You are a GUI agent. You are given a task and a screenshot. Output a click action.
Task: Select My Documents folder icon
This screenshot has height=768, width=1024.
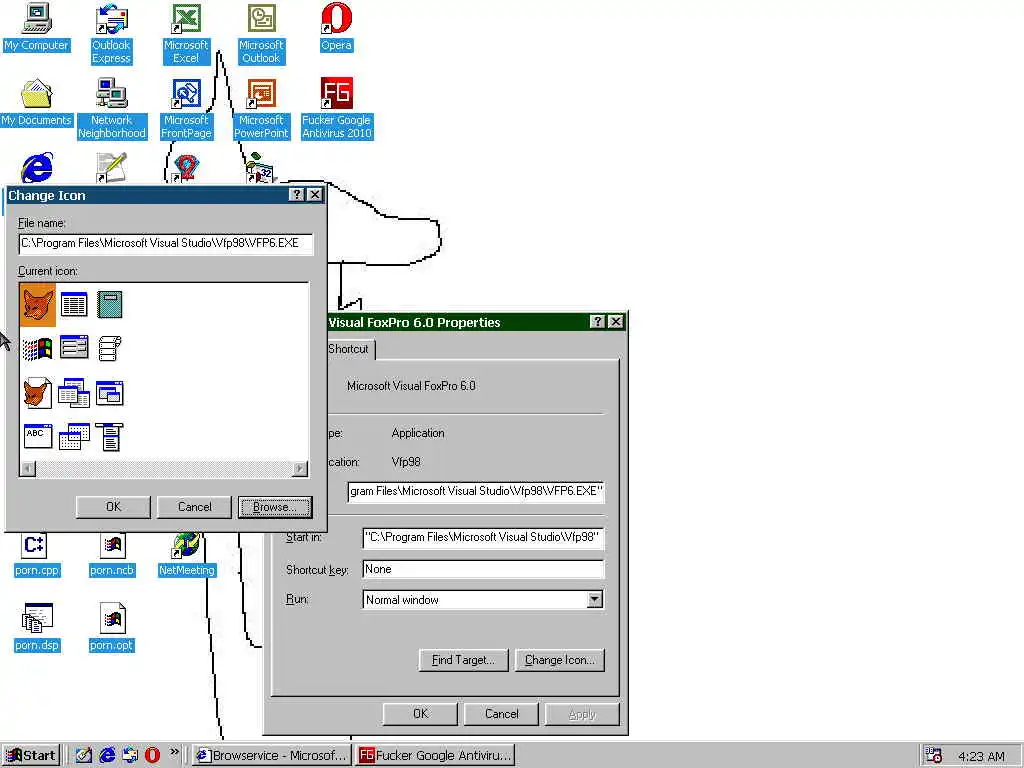37,103
